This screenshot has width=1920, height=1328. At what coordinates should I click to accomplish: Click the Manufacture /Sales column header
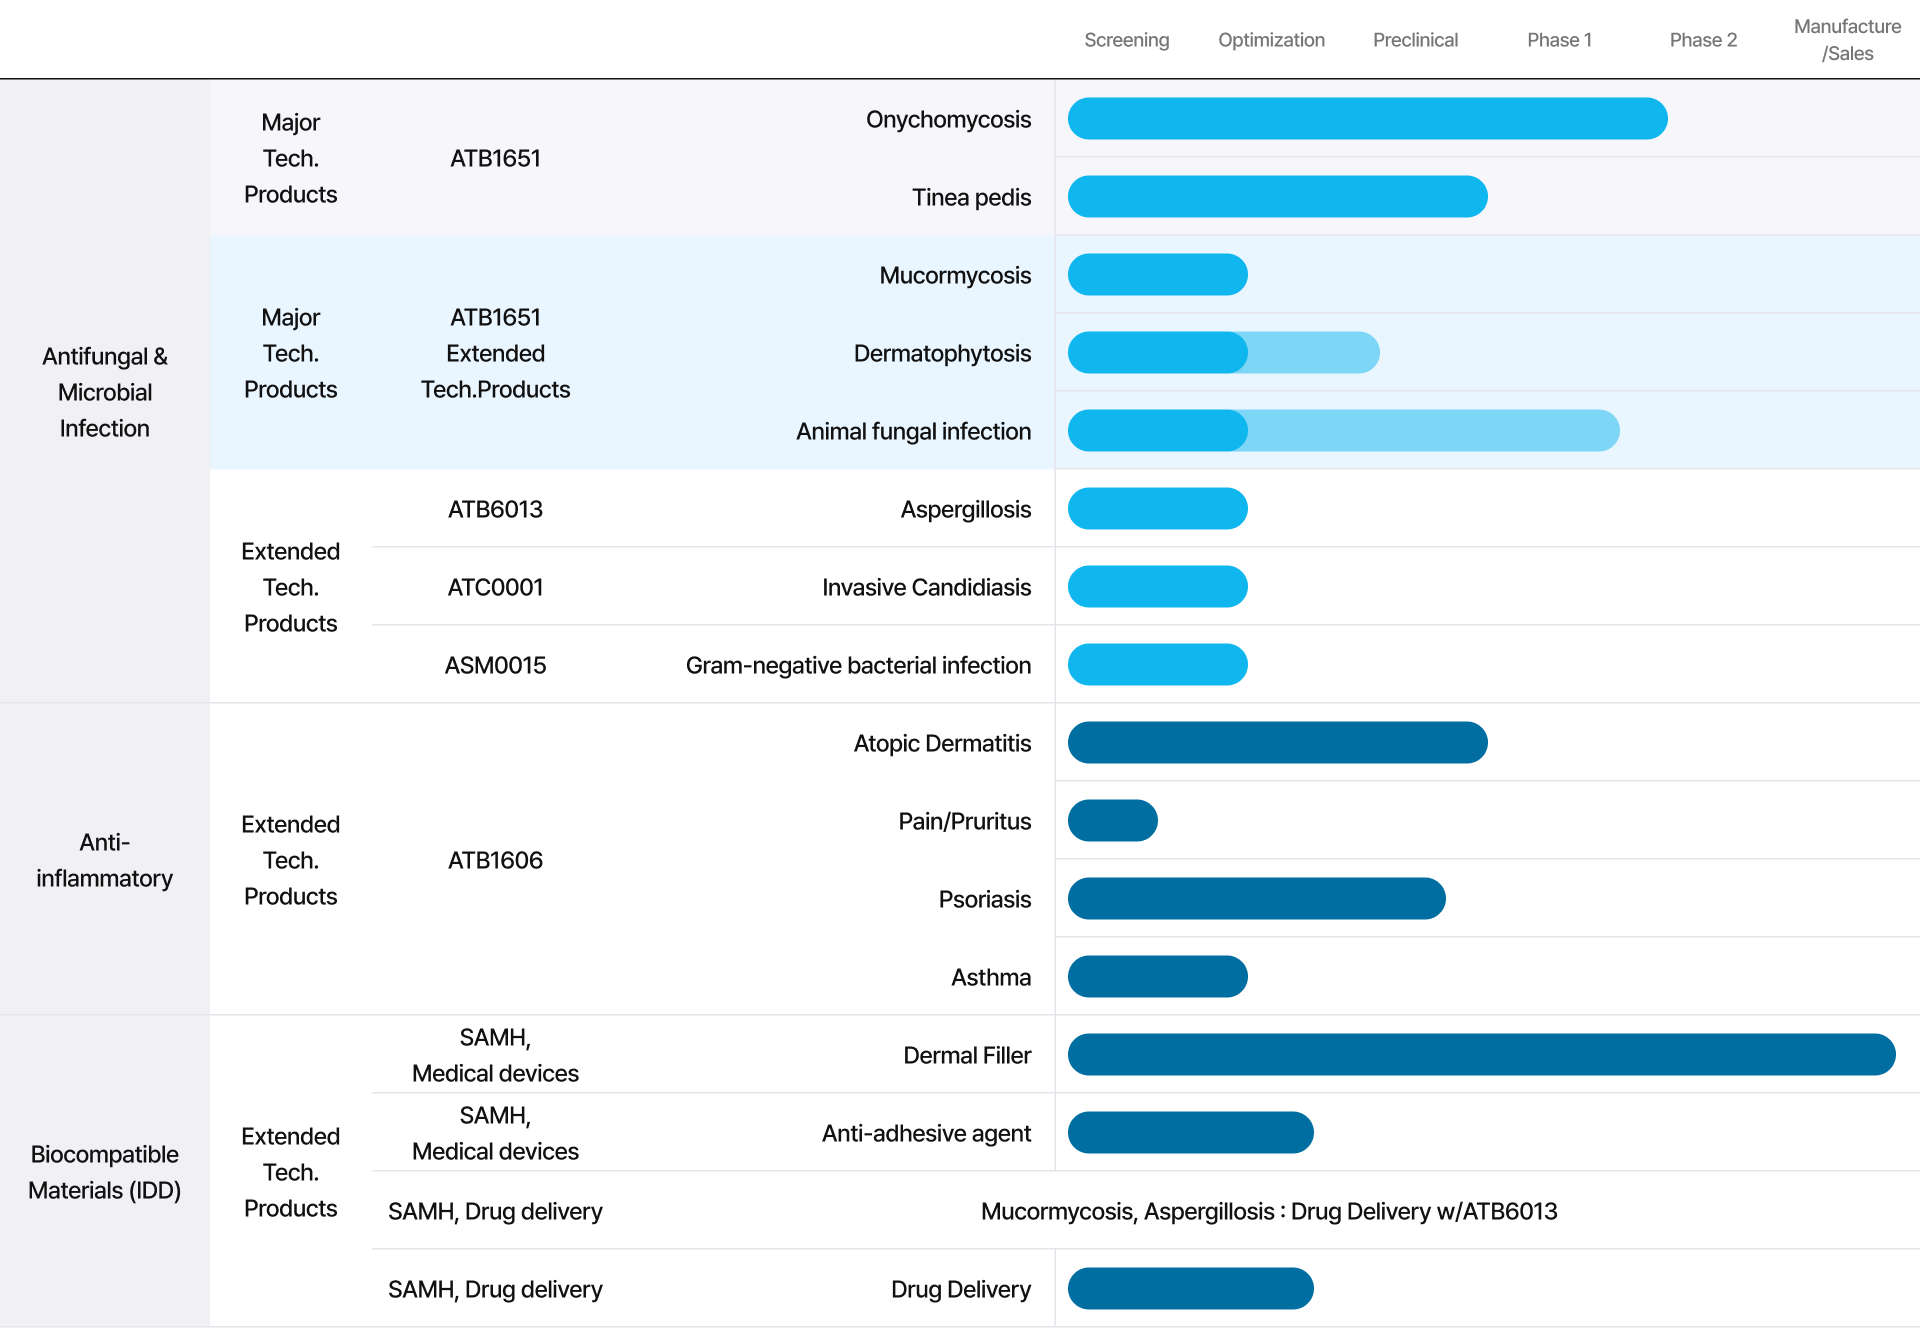click(x=1847, y=40)
